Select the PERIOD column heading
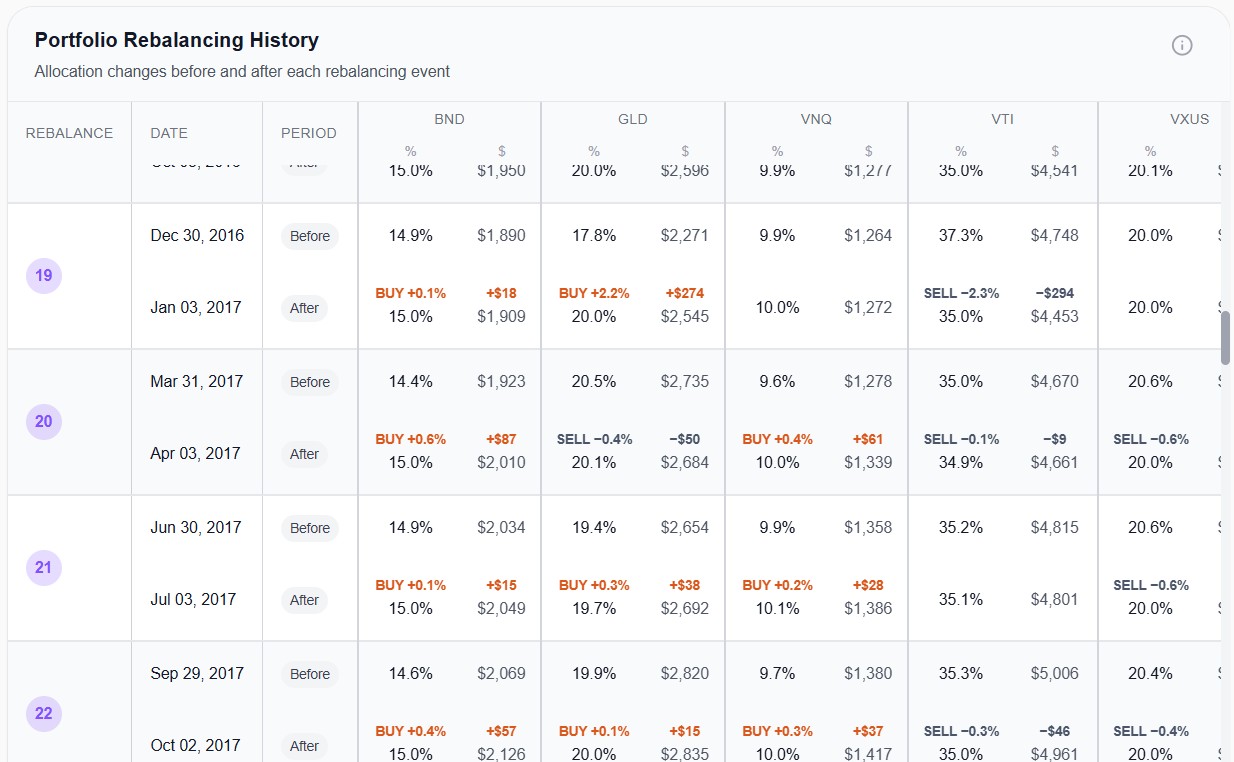This screenshot has height=762, width=1234. tap(308, 132)
